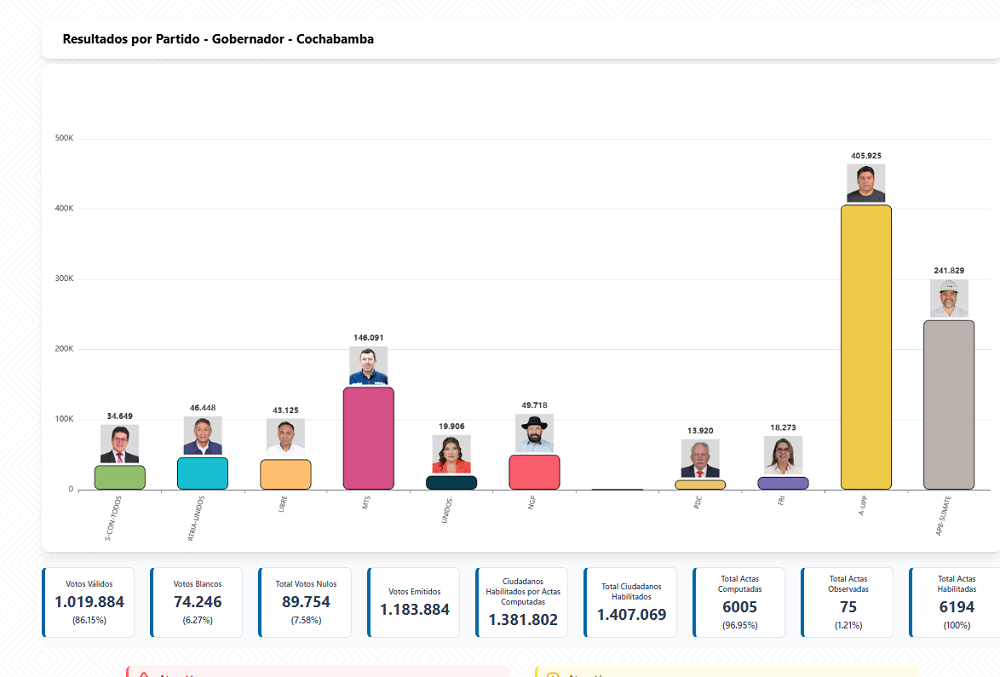Click the Total Ciudadanos Habilitados card

631,602
